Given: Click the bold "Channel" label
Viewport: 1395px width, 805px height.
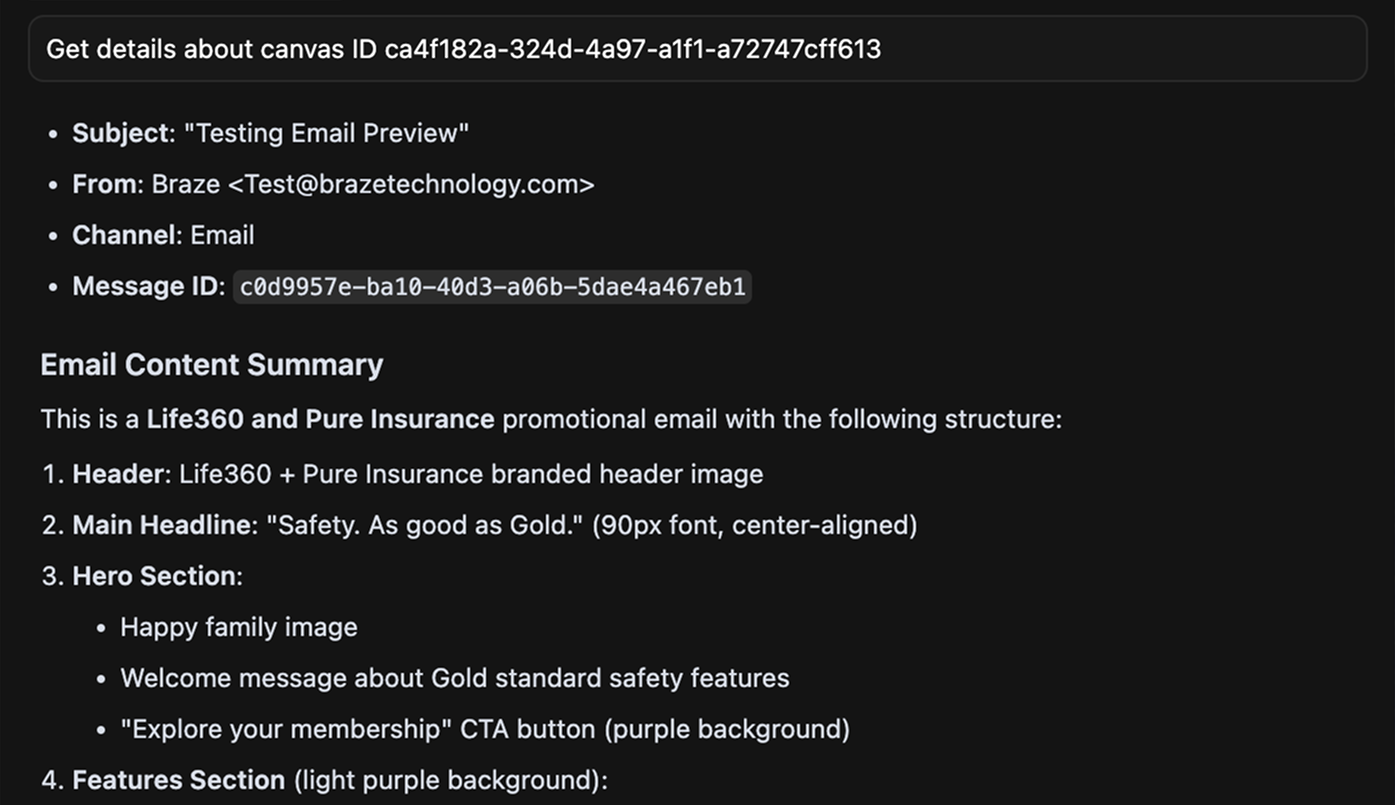Looking at the screenshot, I should (123, 235).
